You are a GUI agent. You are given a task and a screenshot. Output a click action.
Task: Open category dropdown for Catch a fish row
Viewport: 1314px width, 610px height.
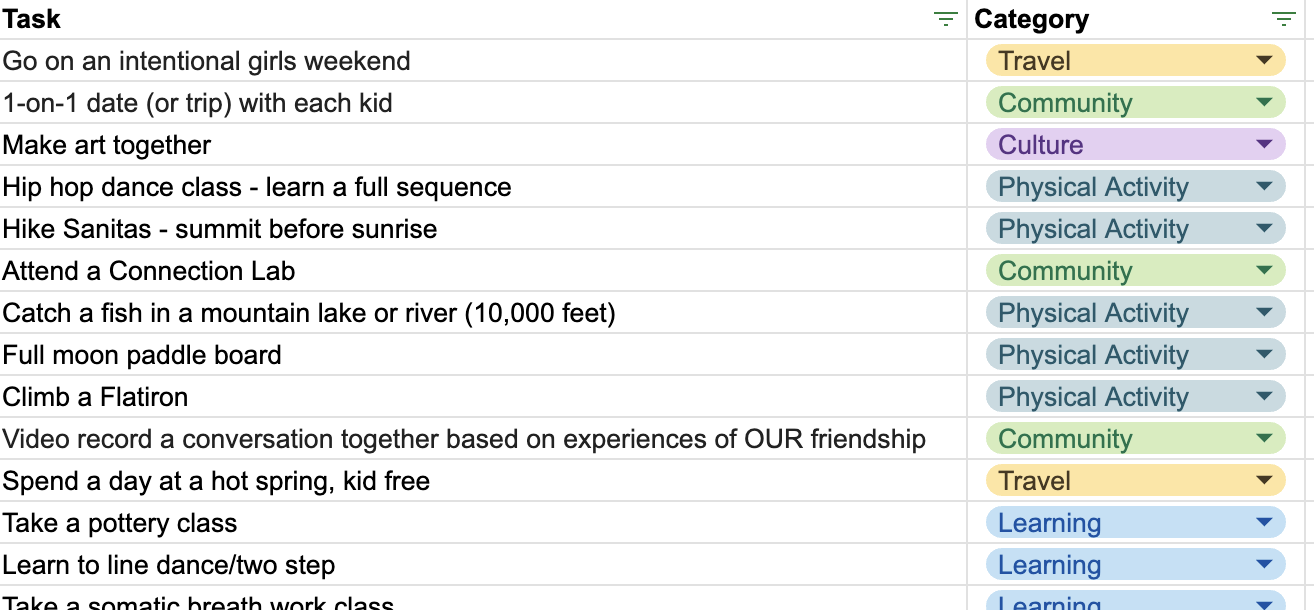[x=1264, y=313]
